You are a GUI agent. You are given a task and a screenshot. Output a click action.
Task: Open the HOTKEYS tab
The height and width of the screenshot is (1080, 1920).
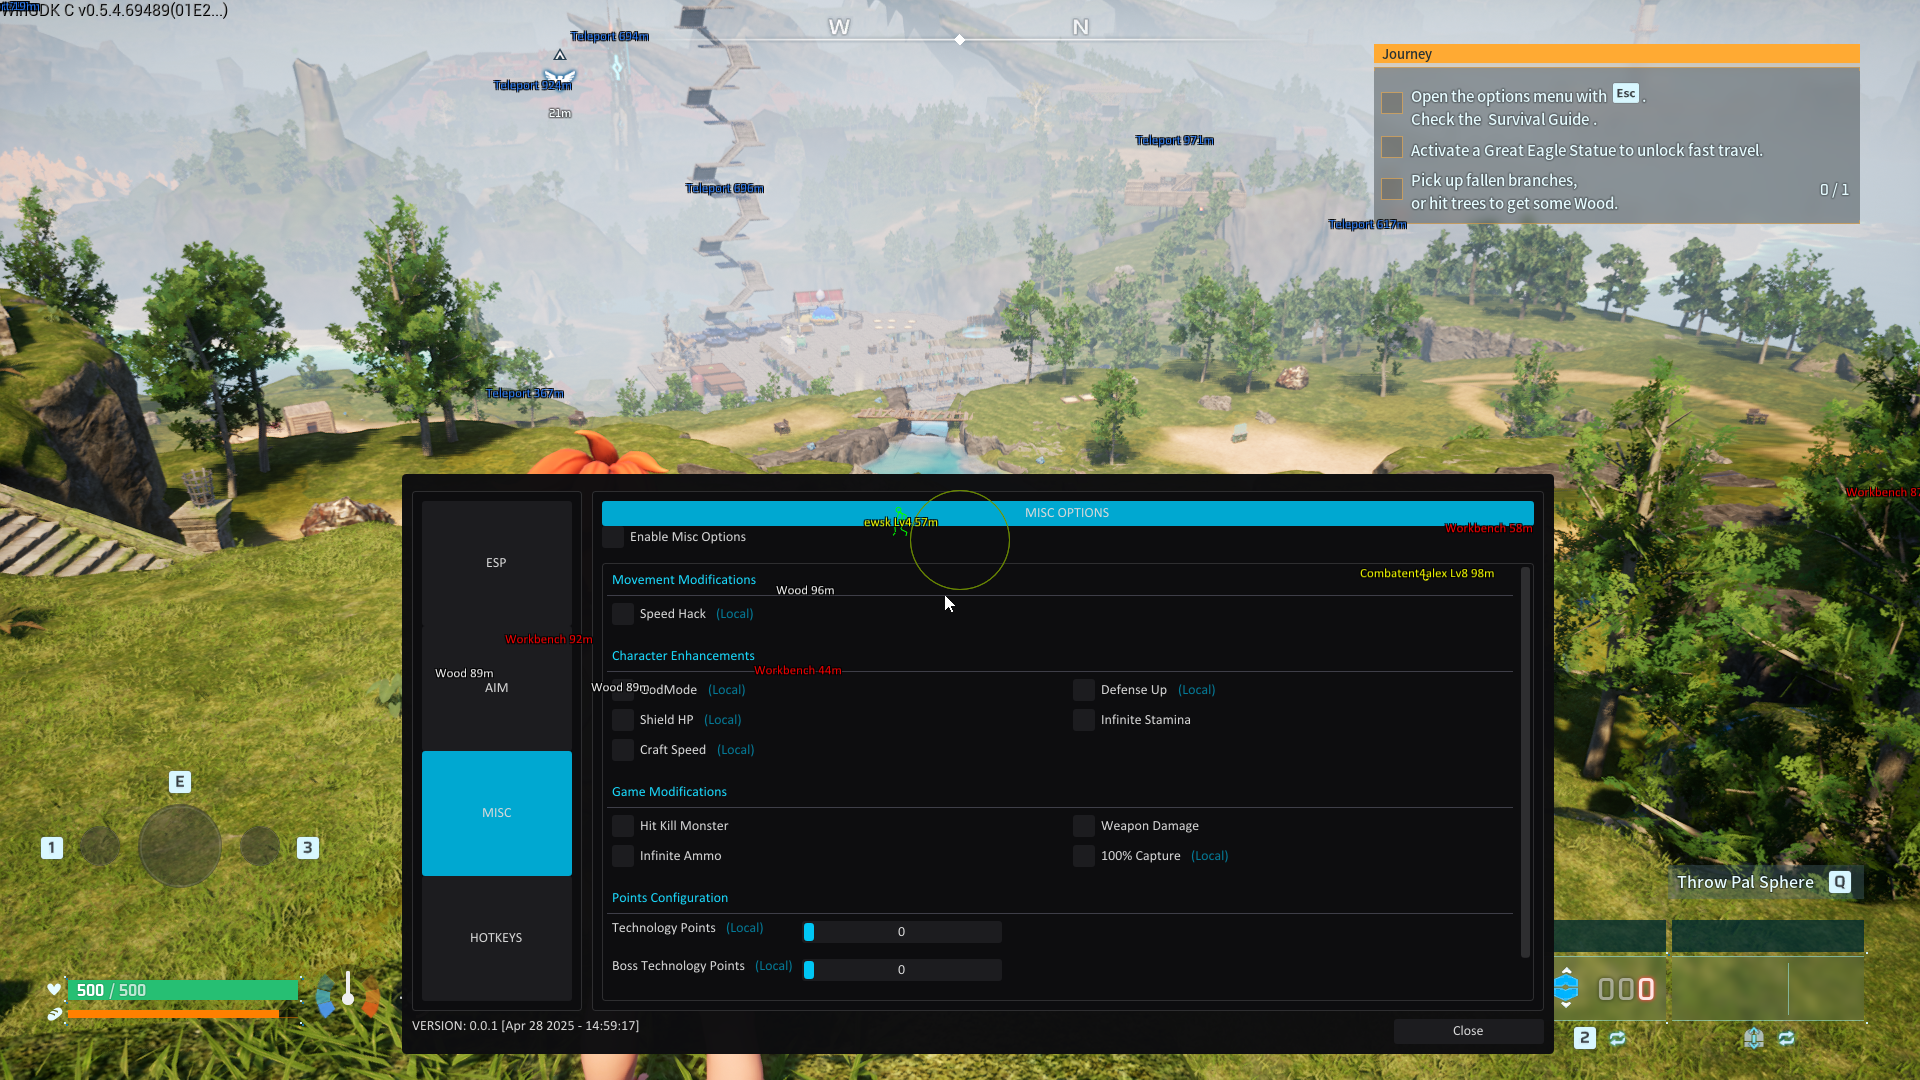(496, 938)
